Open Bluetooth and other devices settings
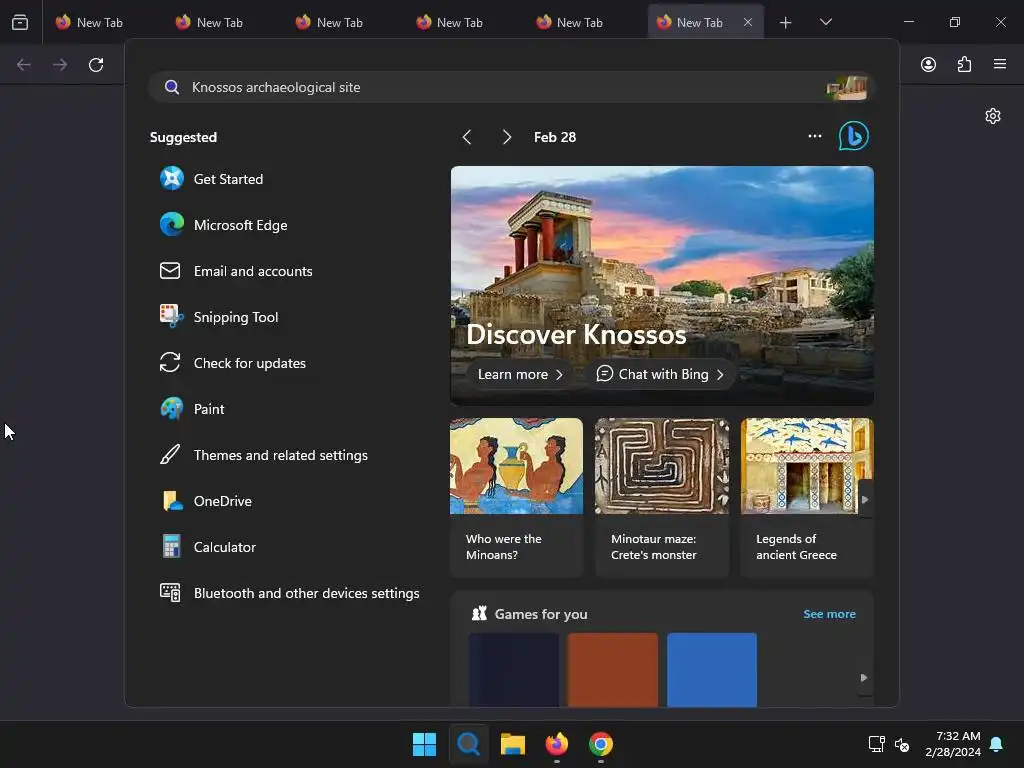 click(289, 593)
